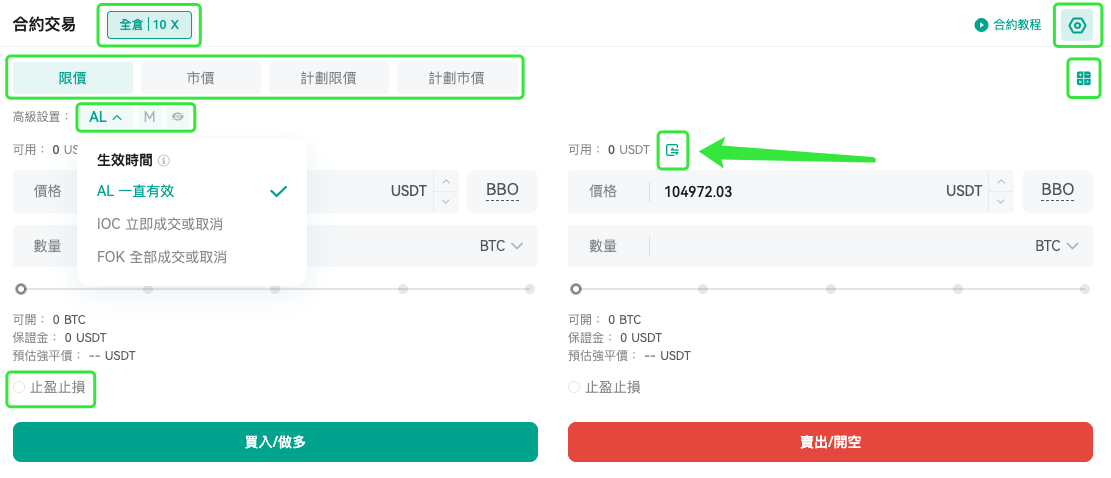
Task: Decrease sell price with down arrow
Action: (x=1000, y=201)
